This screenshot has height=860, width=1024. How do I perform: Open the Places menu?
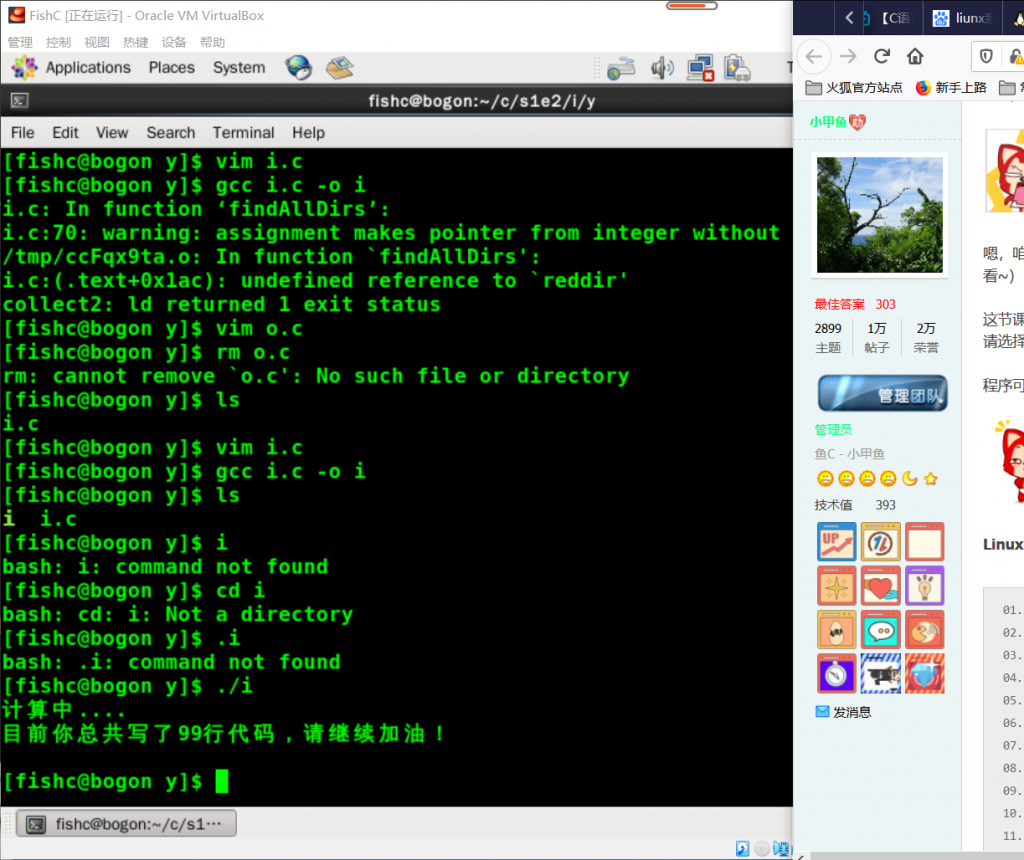coord(171,67)
